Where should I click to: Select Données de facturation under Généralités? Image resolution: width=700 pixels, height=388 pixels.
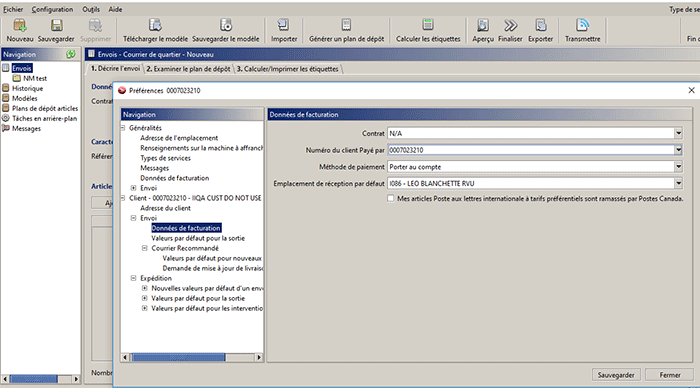tap(175, 178)
